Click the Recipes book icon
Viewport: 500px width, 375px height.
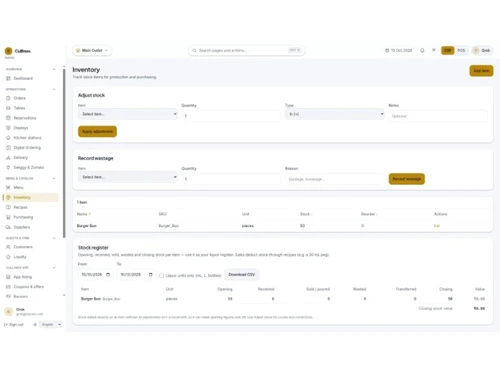tap(8, 207)
